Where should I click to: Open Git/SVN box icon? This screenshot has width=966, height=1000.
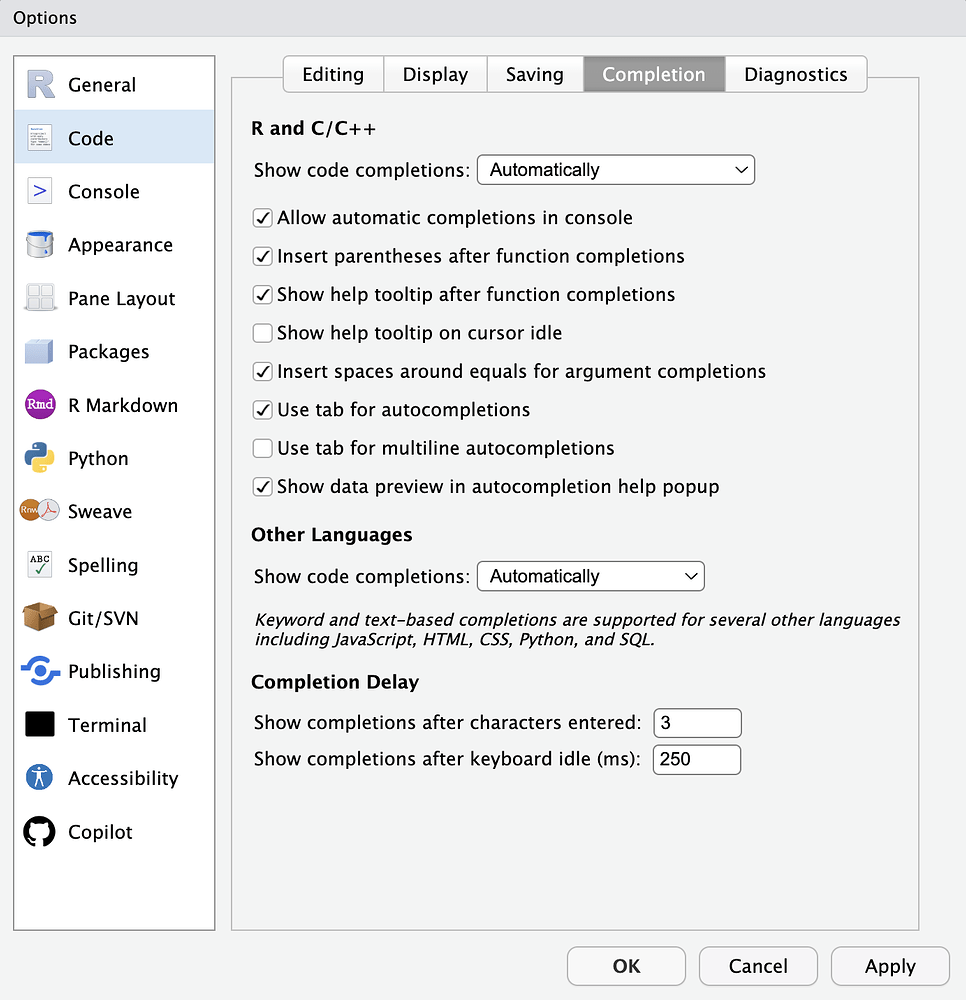(40, 617)
